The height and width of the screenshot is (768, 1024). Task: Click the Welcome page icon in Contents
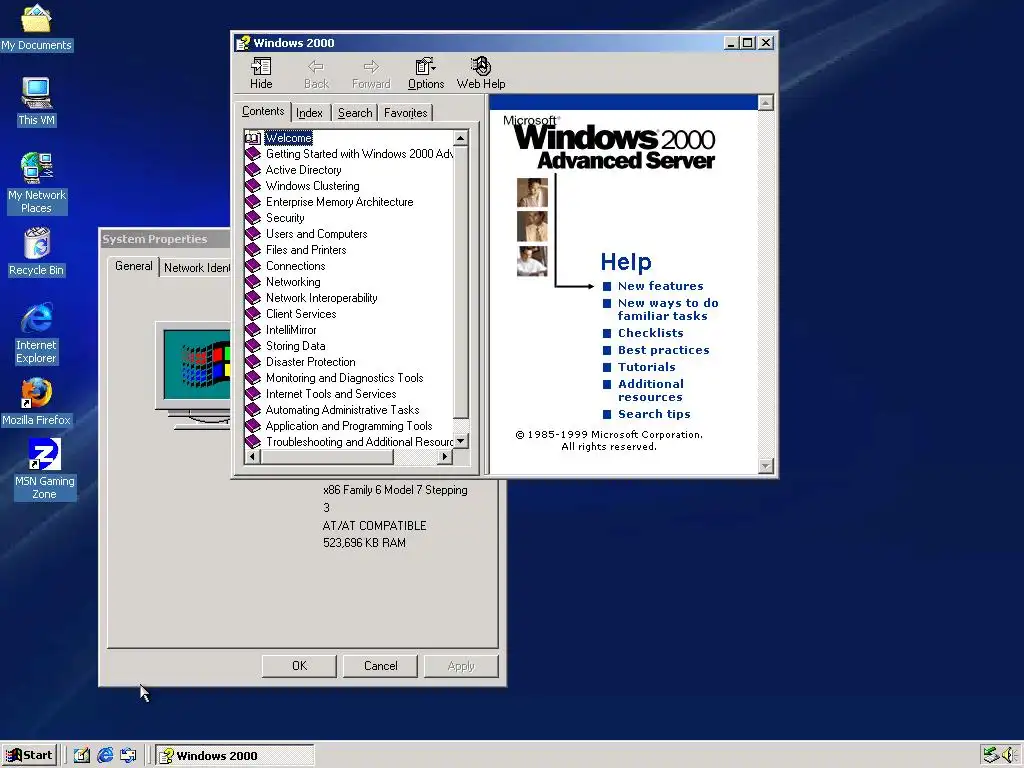coord(253,138)
